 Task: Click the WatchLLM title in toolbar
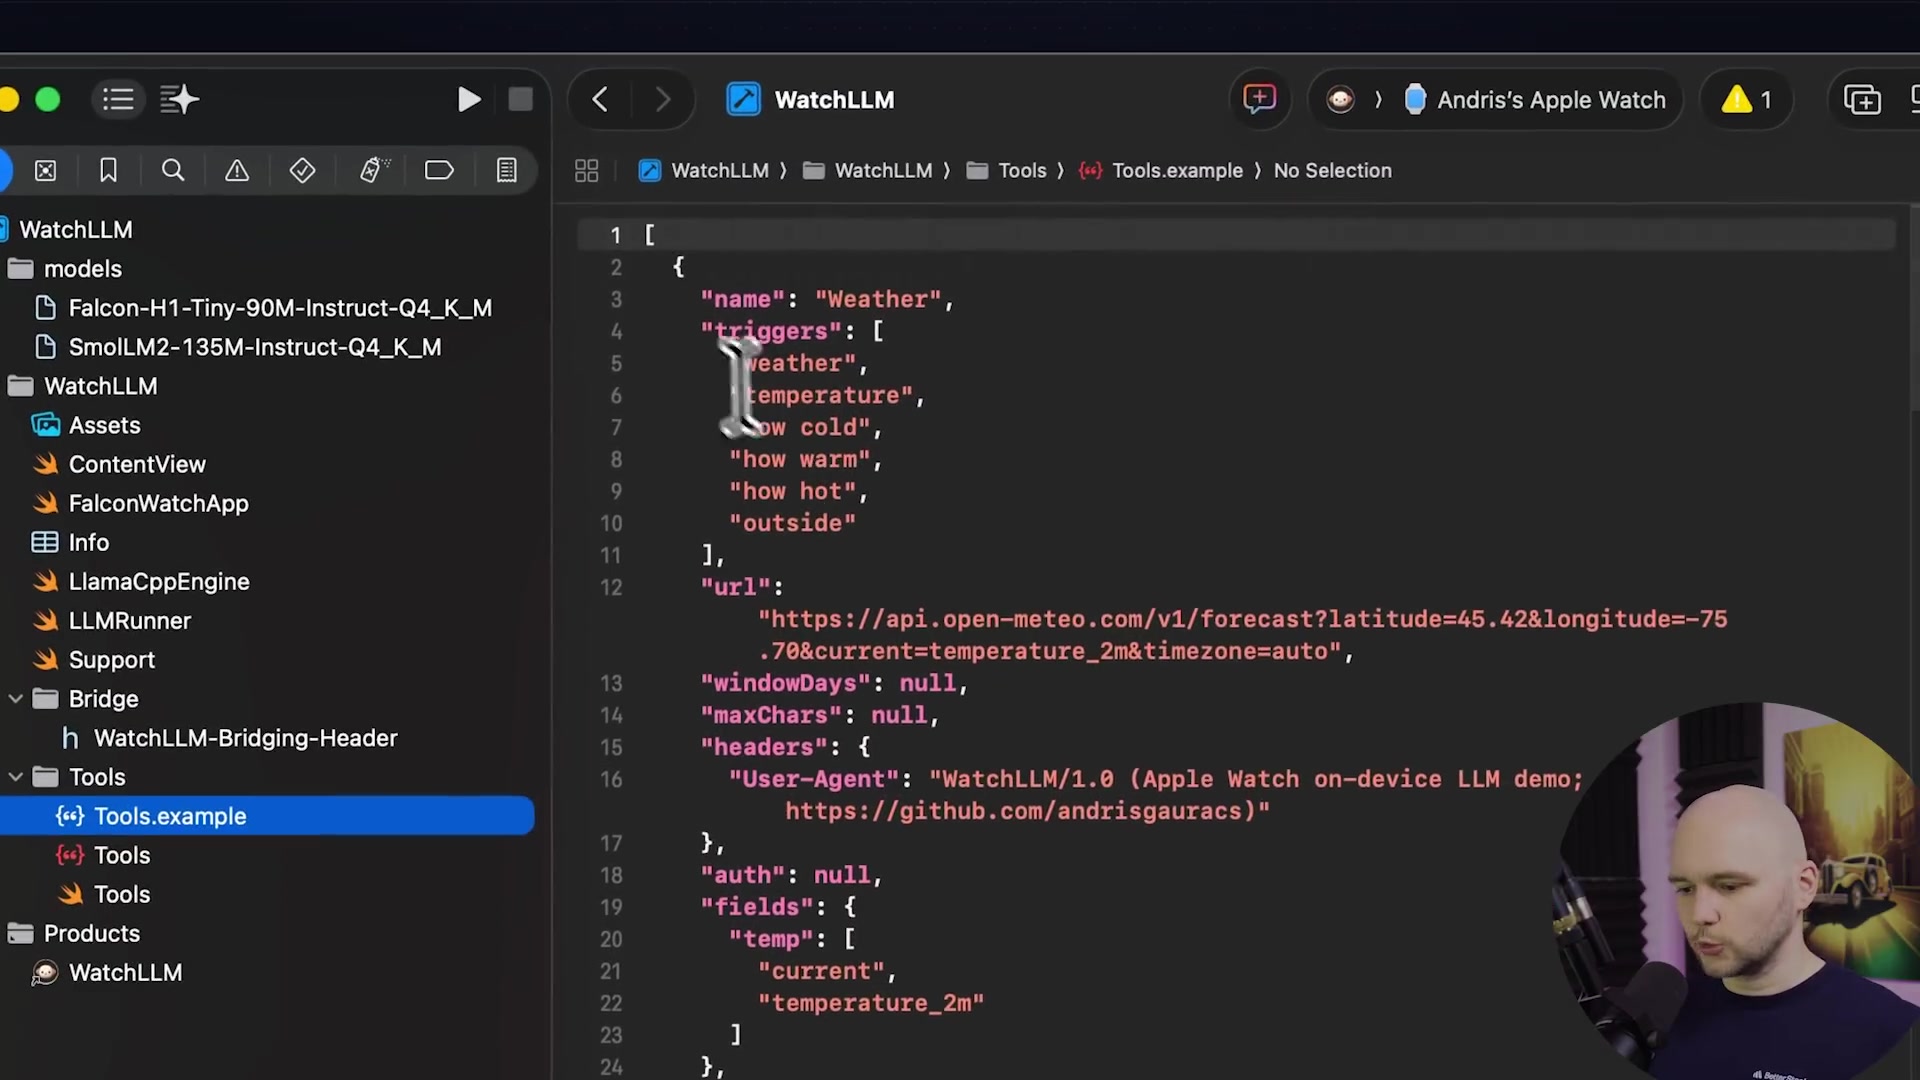pyautogui.click(x=834, y=100)
